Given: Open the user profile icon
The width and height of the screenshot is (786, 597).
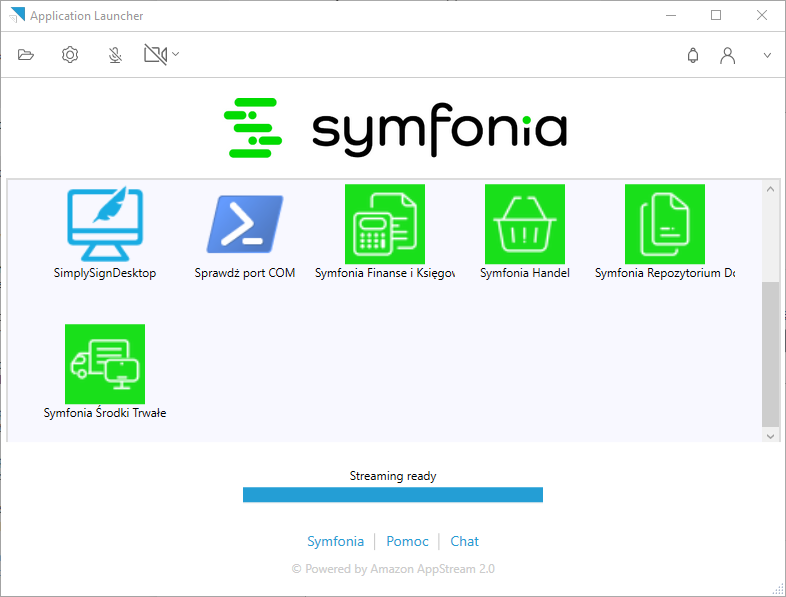Looking at the screenshot, I should tap(728, 56).
